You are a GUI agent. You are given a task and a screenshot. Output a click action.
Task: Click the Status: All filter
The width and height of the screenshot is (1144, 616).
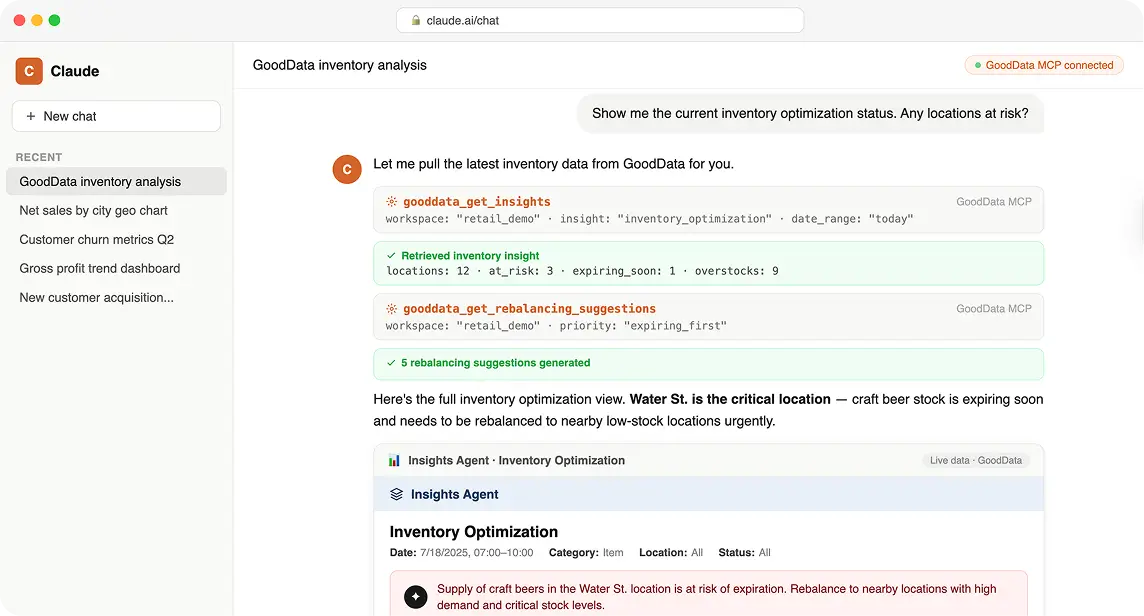[x=744, y=553]
